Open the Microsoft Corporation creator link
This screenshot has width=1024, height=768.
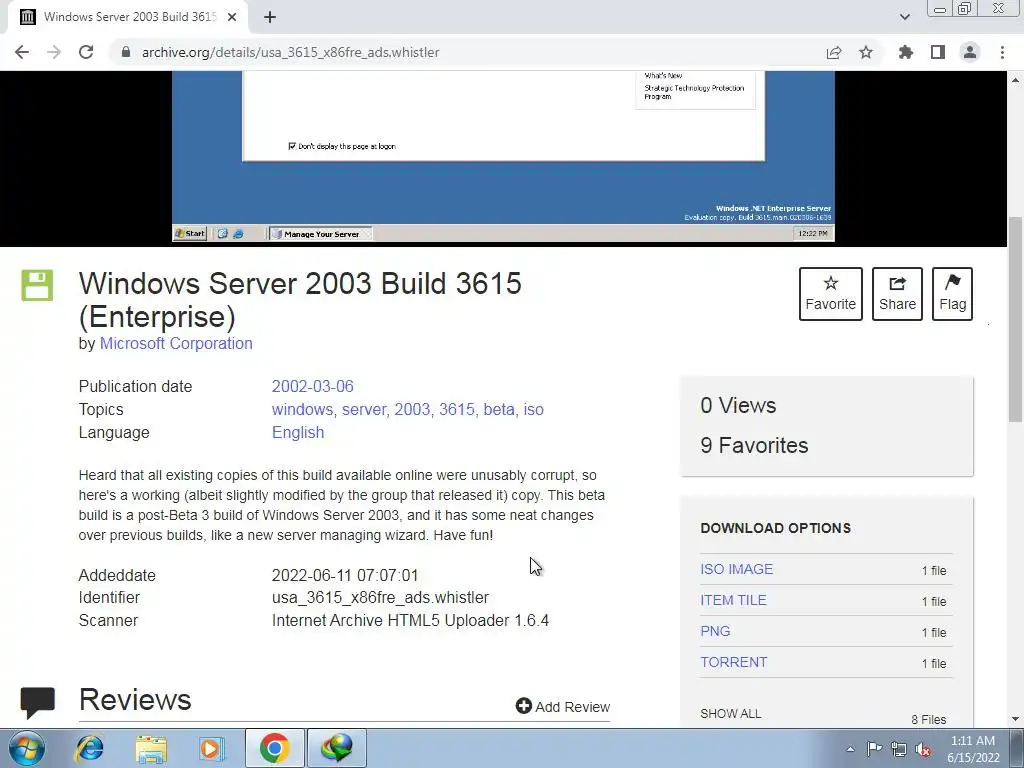pos(176,344)
